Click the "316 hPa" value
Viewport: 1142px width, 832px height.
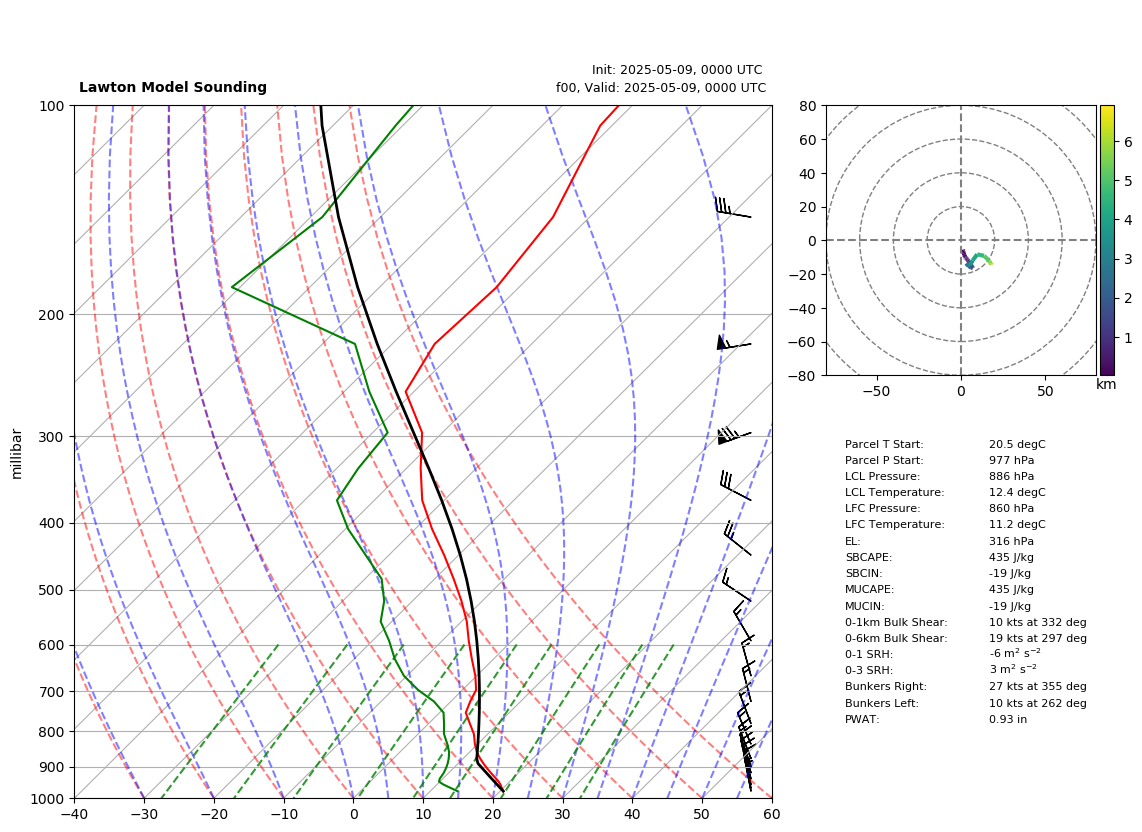pyautogui.click(x=1012, y=541)
